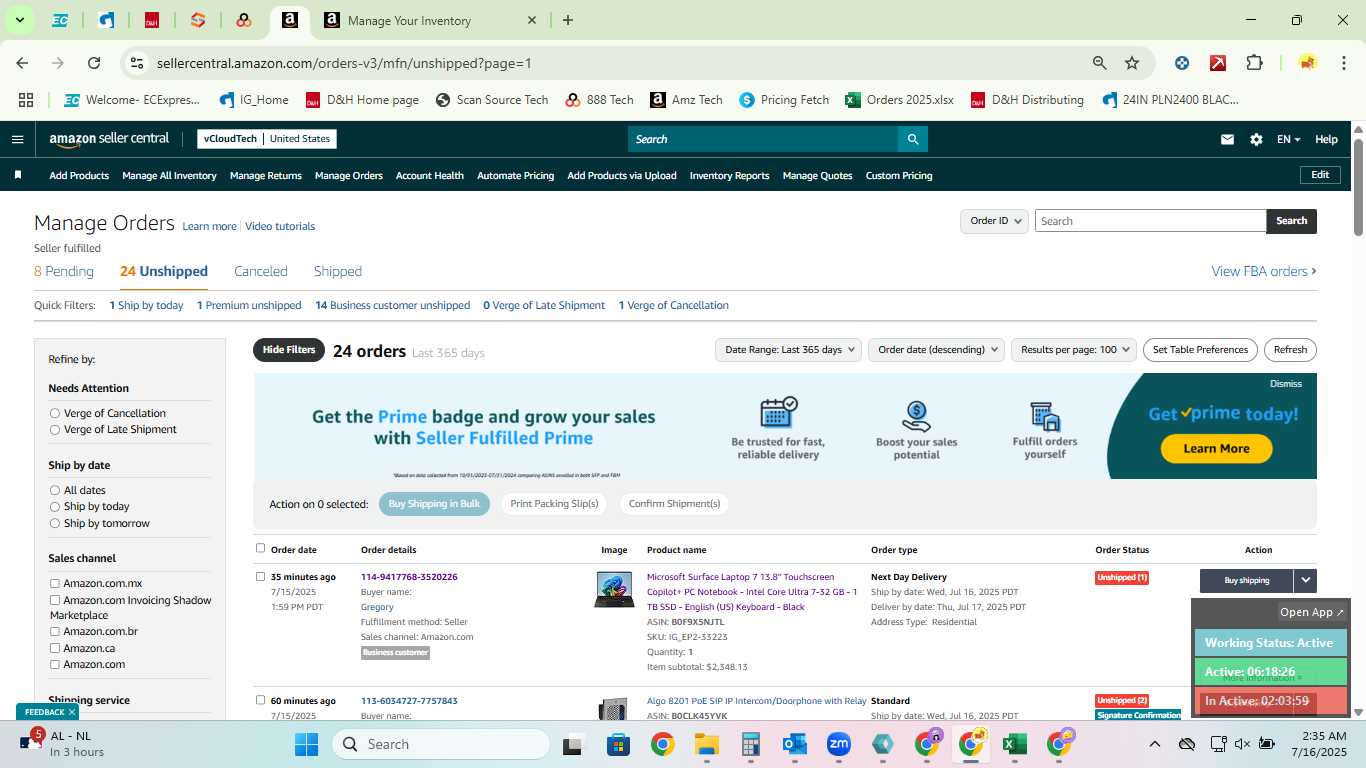Viewport: 1366px width, 768px height.
Task: Open Order date (descending) sort dropdown
Action: [936, 350]
